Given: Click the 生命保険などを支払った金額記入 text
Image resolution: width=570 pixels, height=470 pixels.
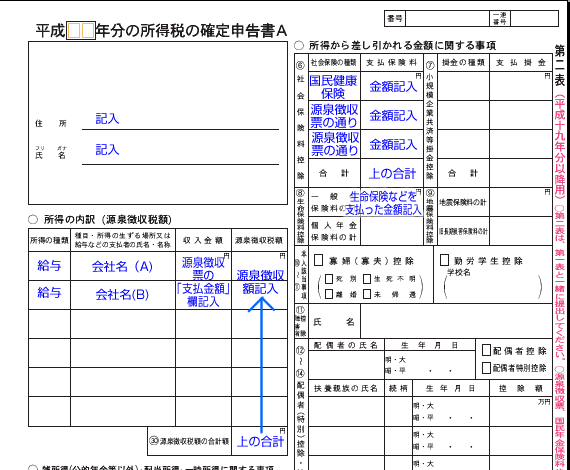Looking at the screenshot, I should point(383,203).
